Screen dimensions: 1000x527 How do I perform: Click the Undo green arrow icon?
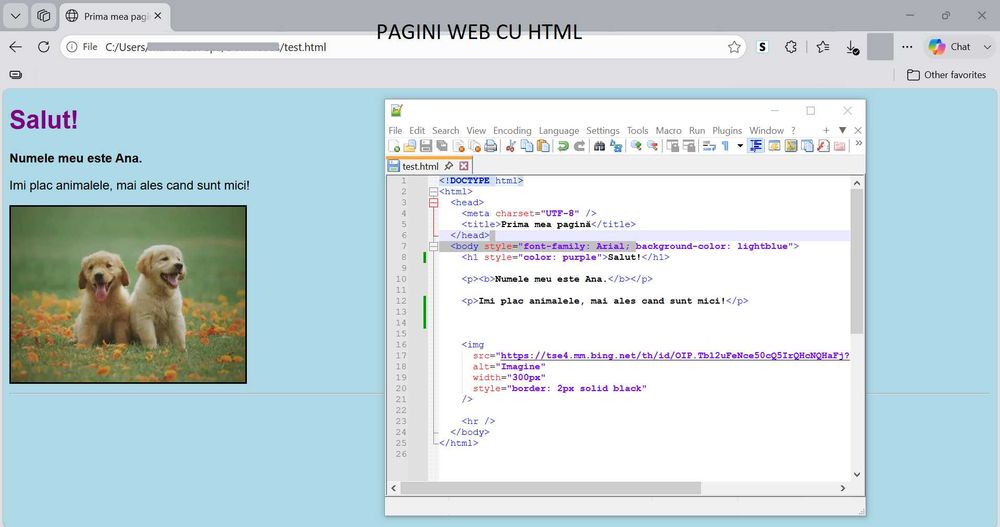(562, 146)
